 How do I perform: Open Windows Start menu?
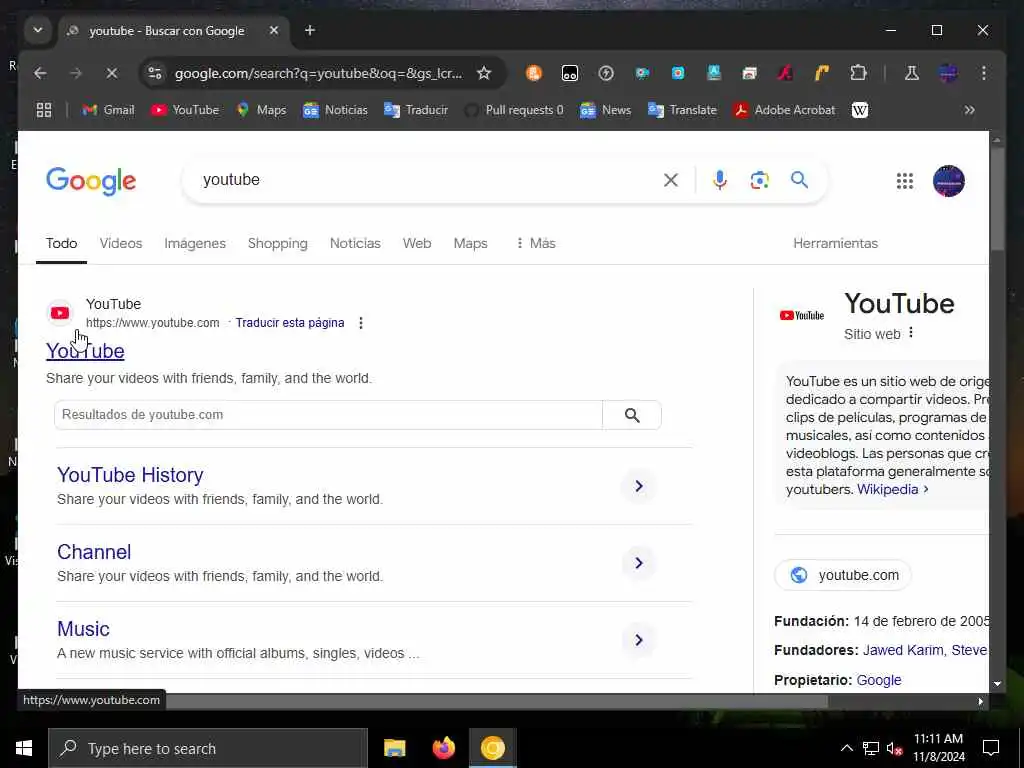pyautogui.click(x=24, y=748)
